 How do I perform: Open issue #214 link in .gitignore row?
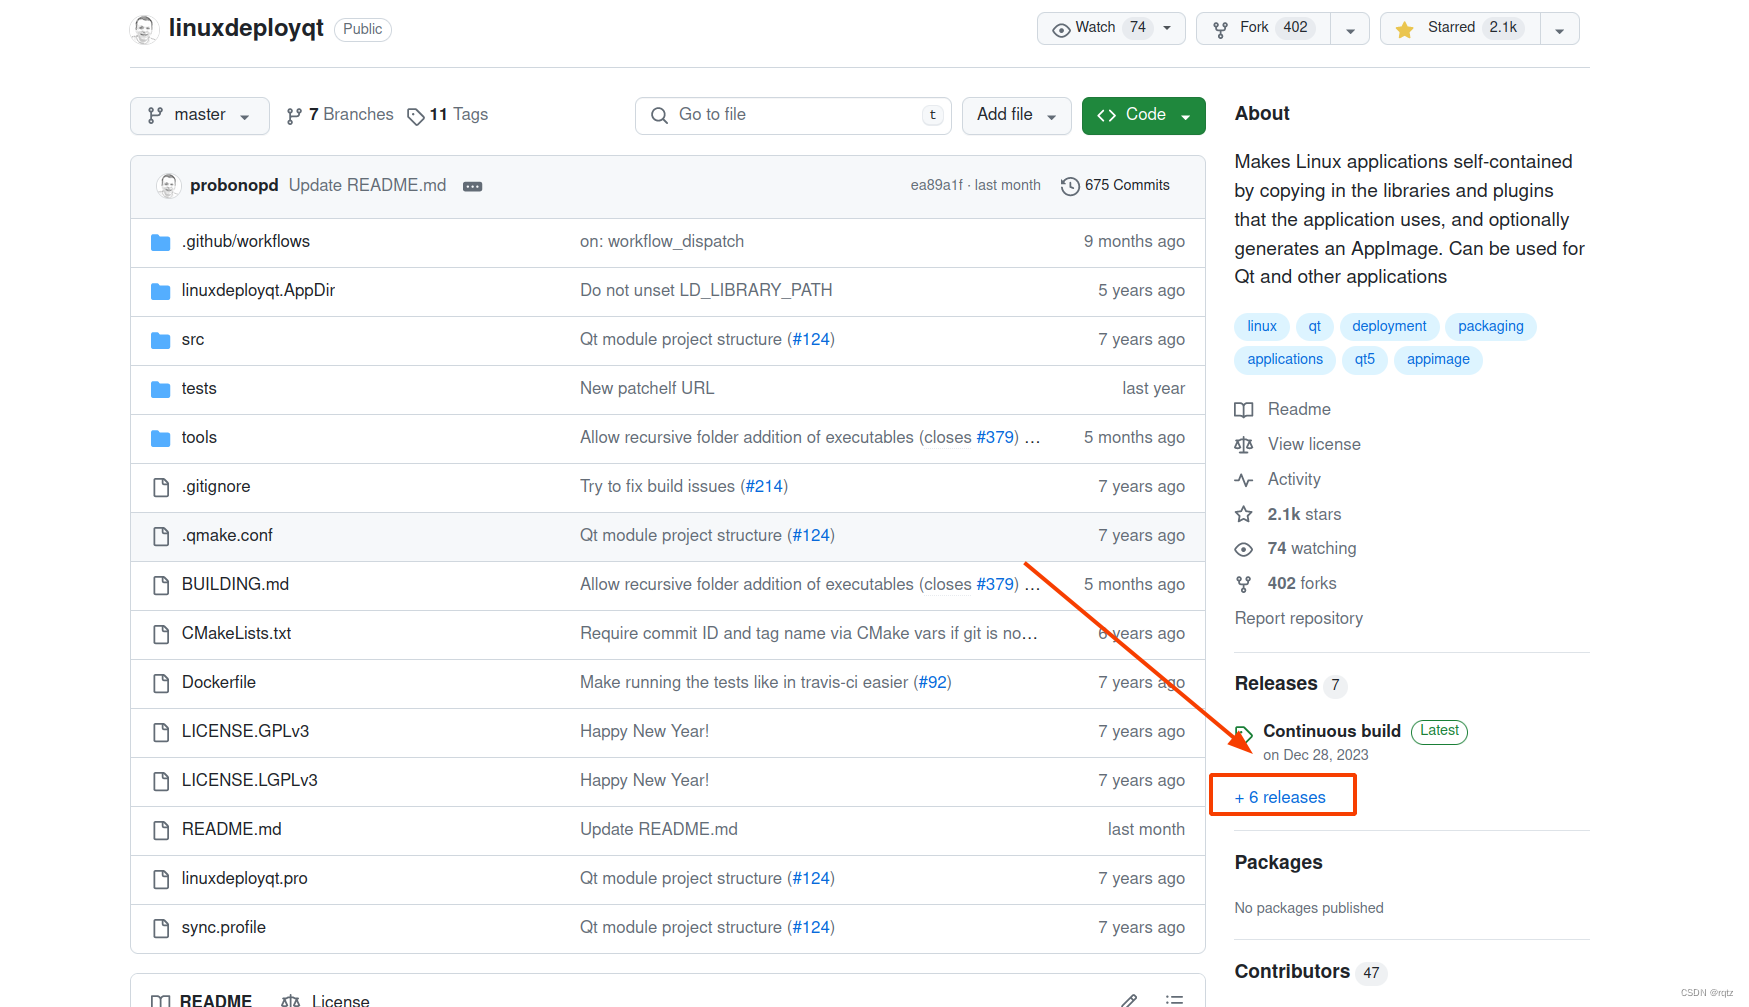(x=764, y=486)
